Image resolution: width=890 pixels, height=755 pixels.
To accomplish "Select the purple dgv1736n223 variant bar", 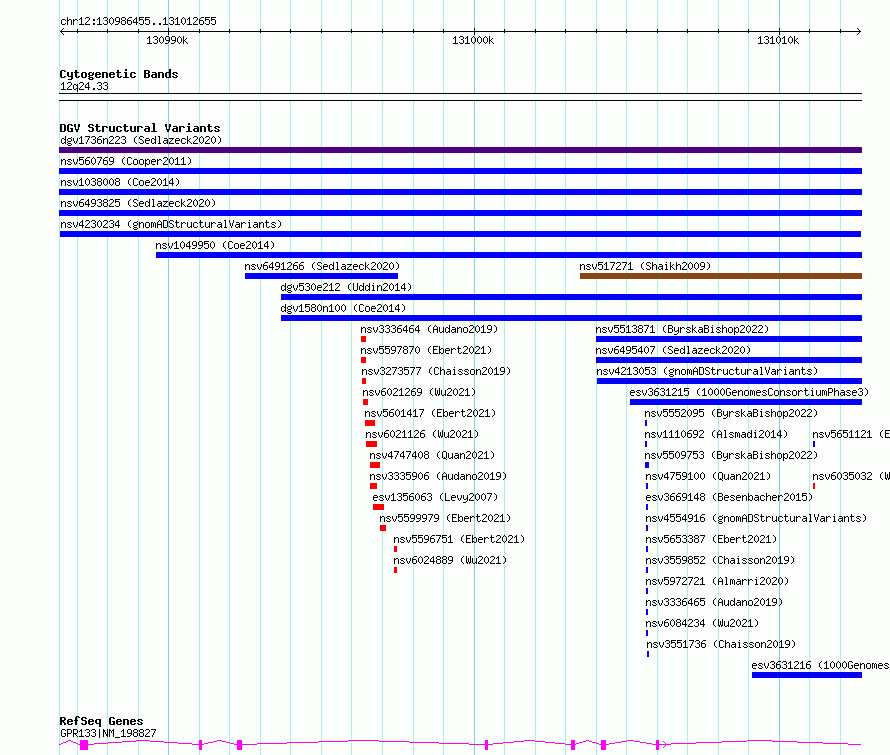I will pyautogui.click(x=460, y=150).
